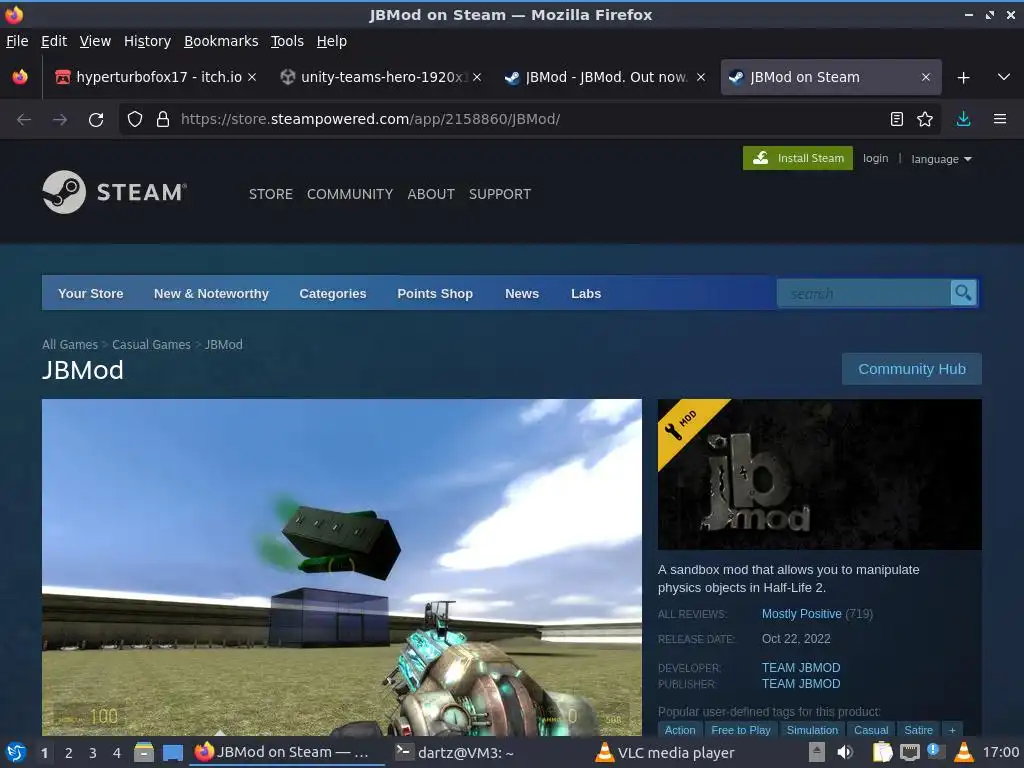Go forward one page
This screenshot has width=1024, height=768.
click(60, 120)
